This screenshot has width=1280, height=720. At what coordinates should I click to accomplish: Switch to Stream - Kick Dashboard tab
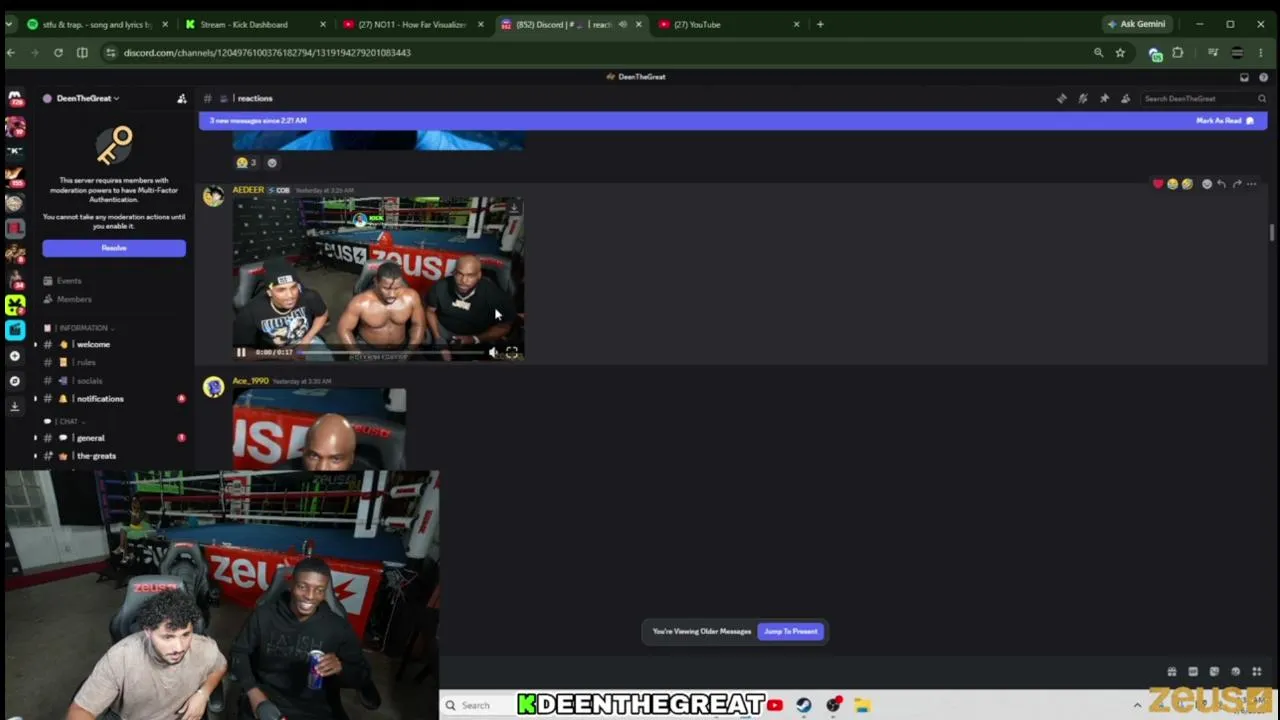coord(255,24)
